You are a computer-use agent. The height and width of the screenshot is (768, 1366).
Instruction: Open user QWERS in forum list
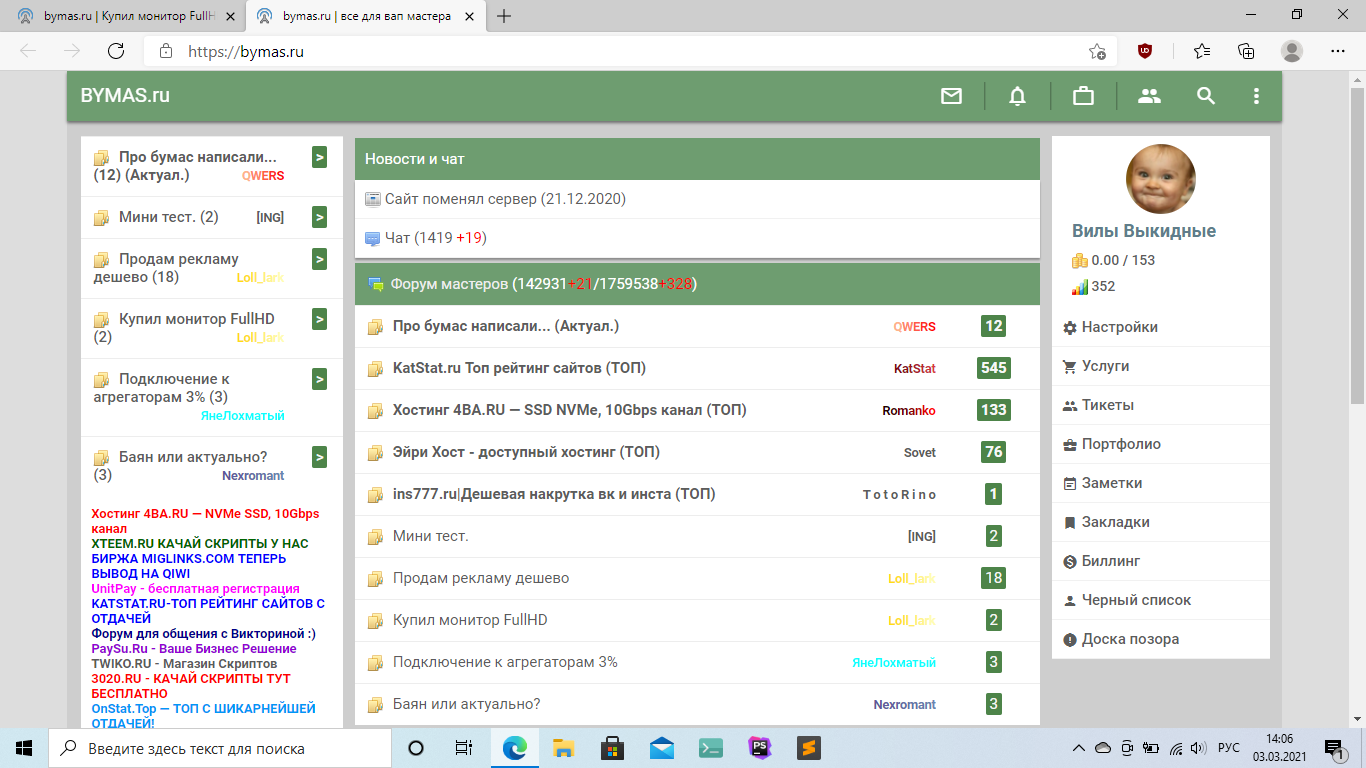pos(915,327)
